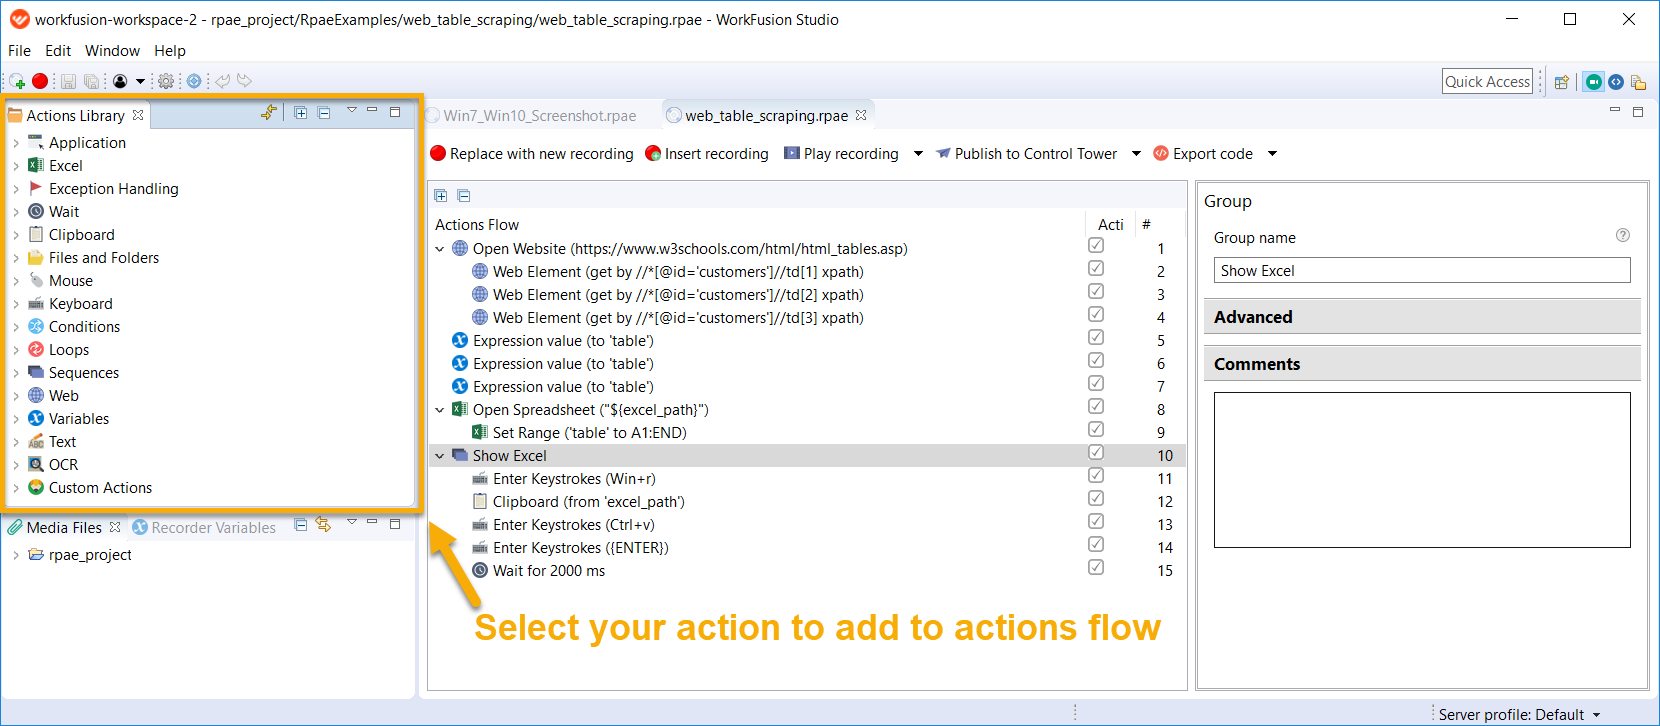Click the Group name input field
Viewport: 1660px width, 726px height.
1422,271
